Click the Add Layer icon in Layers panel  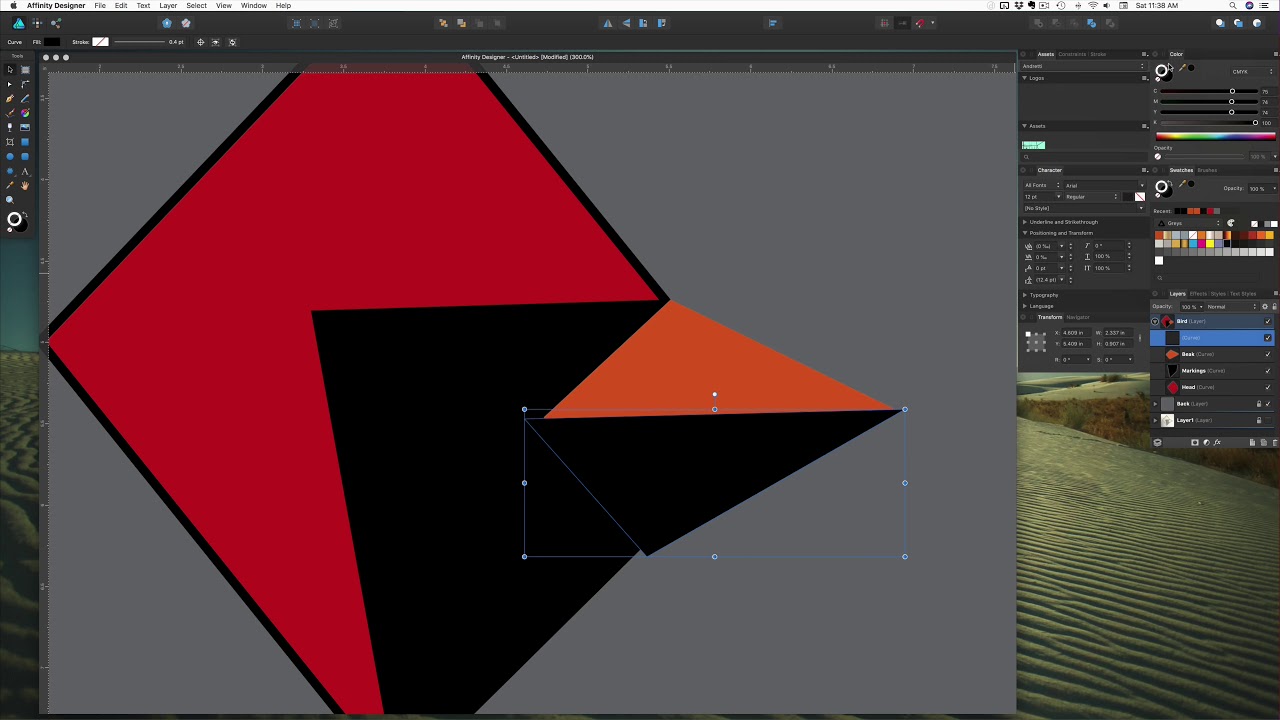click(1252, 442)
